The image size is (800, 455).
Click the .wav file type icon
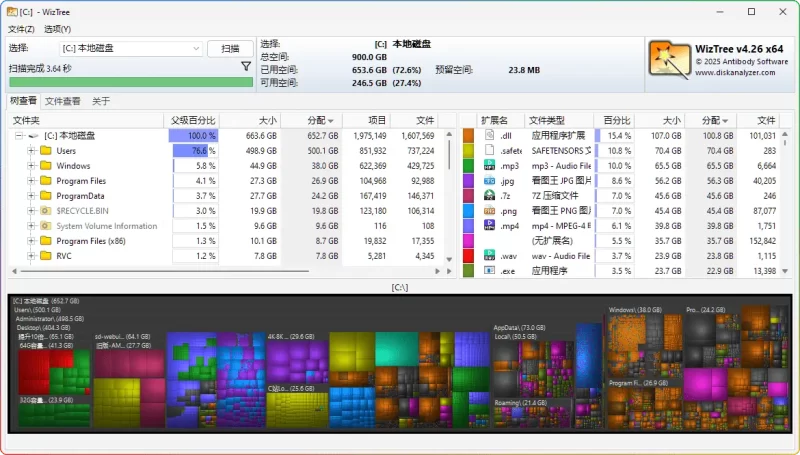(489, 256)
